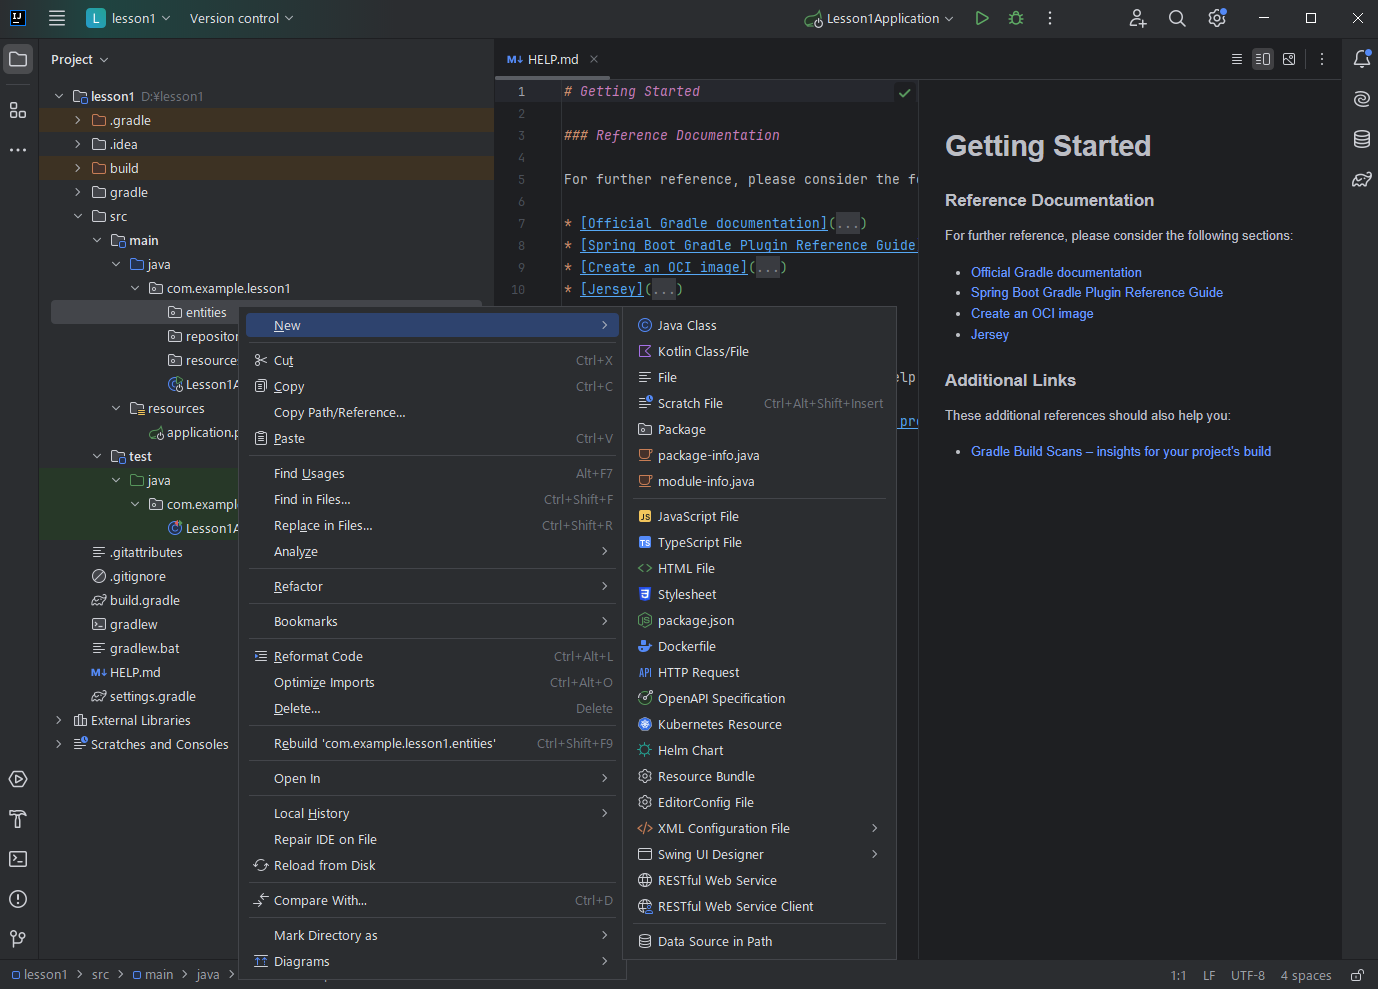This screenshot has width=1378, height=989.
Task: Start debugging with the bug icon
Action: coord(1016,18)
